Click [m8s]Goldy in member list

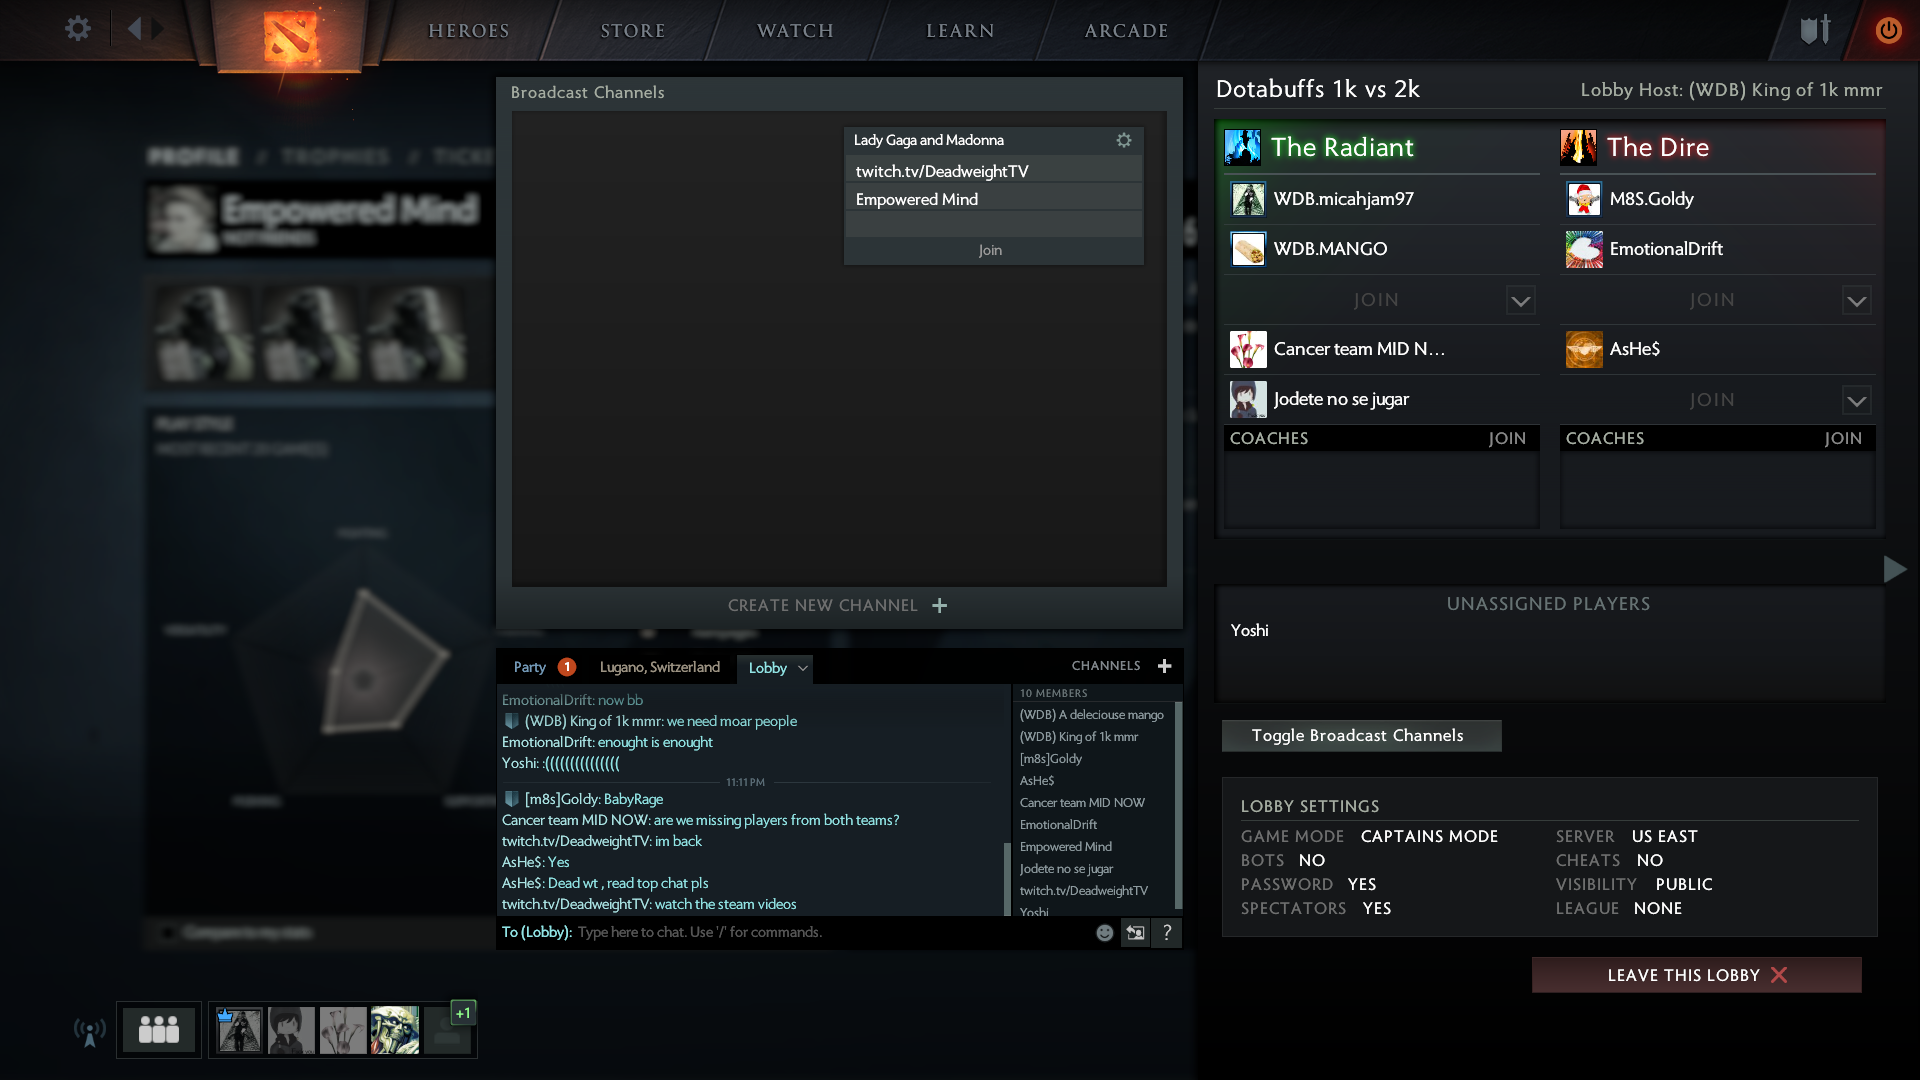1051,759
